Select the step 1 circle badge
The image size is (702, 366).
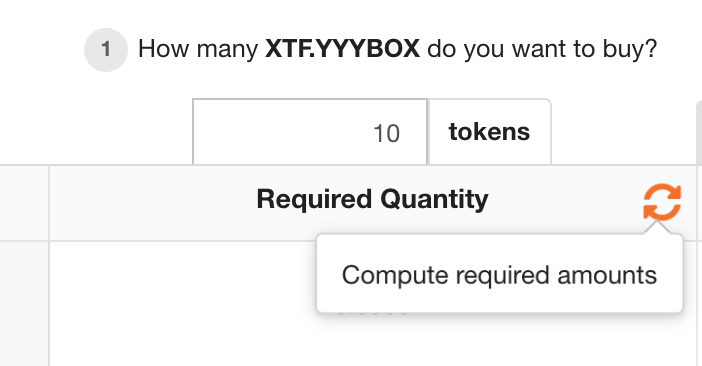coord(106,50)
